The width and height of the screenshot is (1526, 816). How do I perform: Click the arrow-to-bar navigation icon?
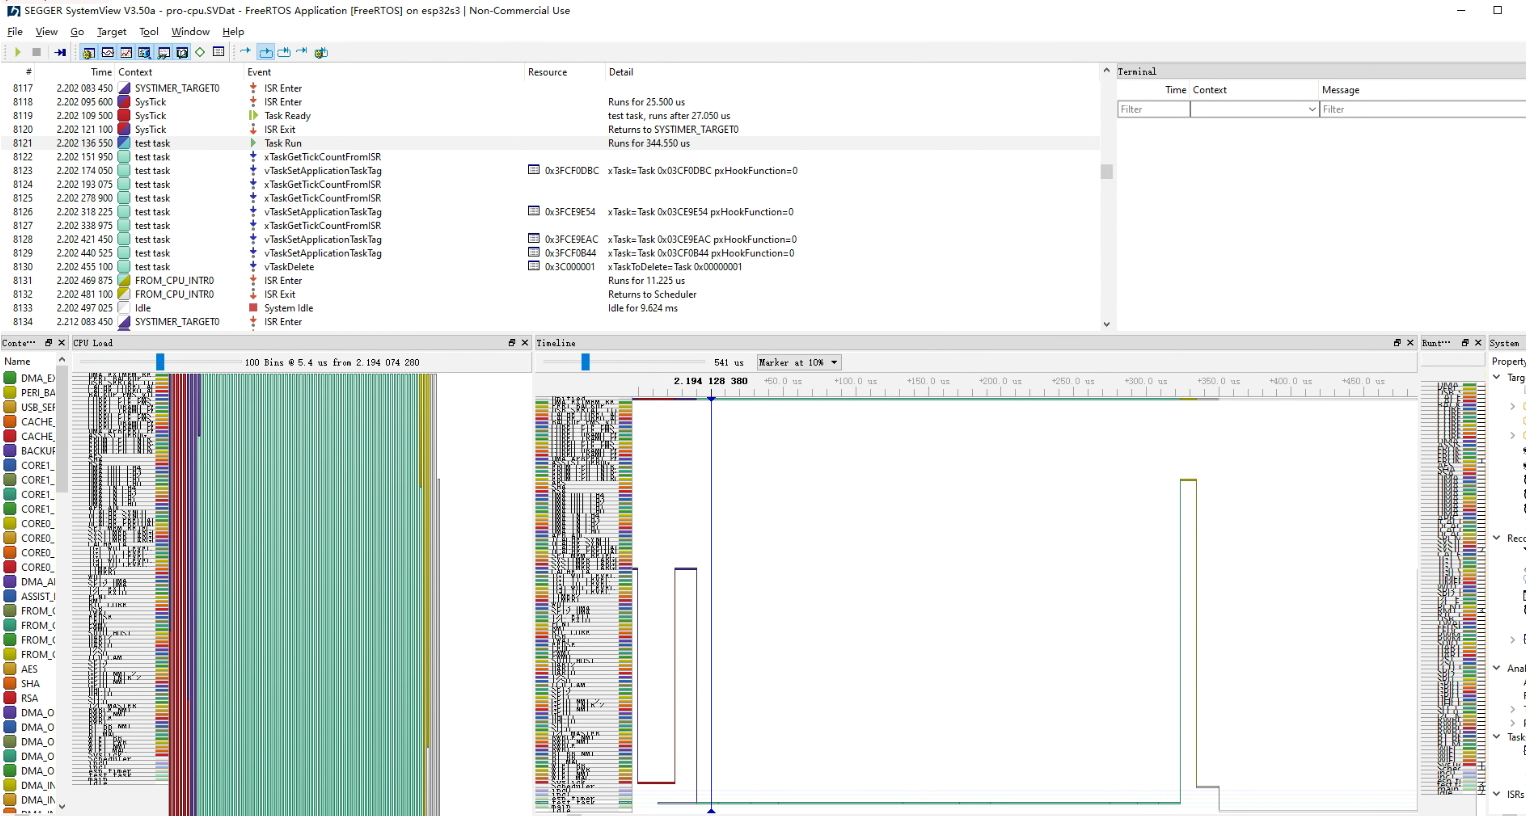coord(302,51)
